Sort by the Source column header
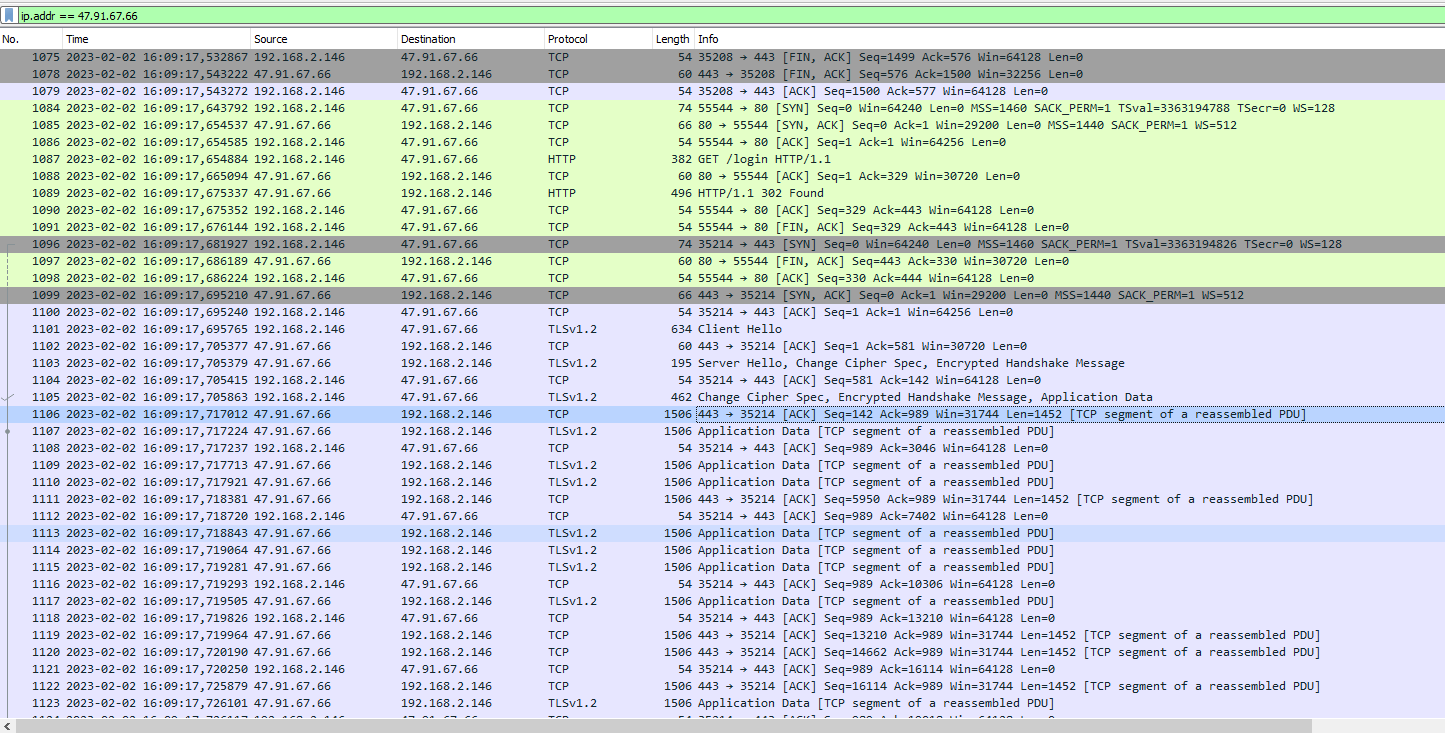Image resolution: width=1445 pixels, height=733 pixels. pos(324,39)
